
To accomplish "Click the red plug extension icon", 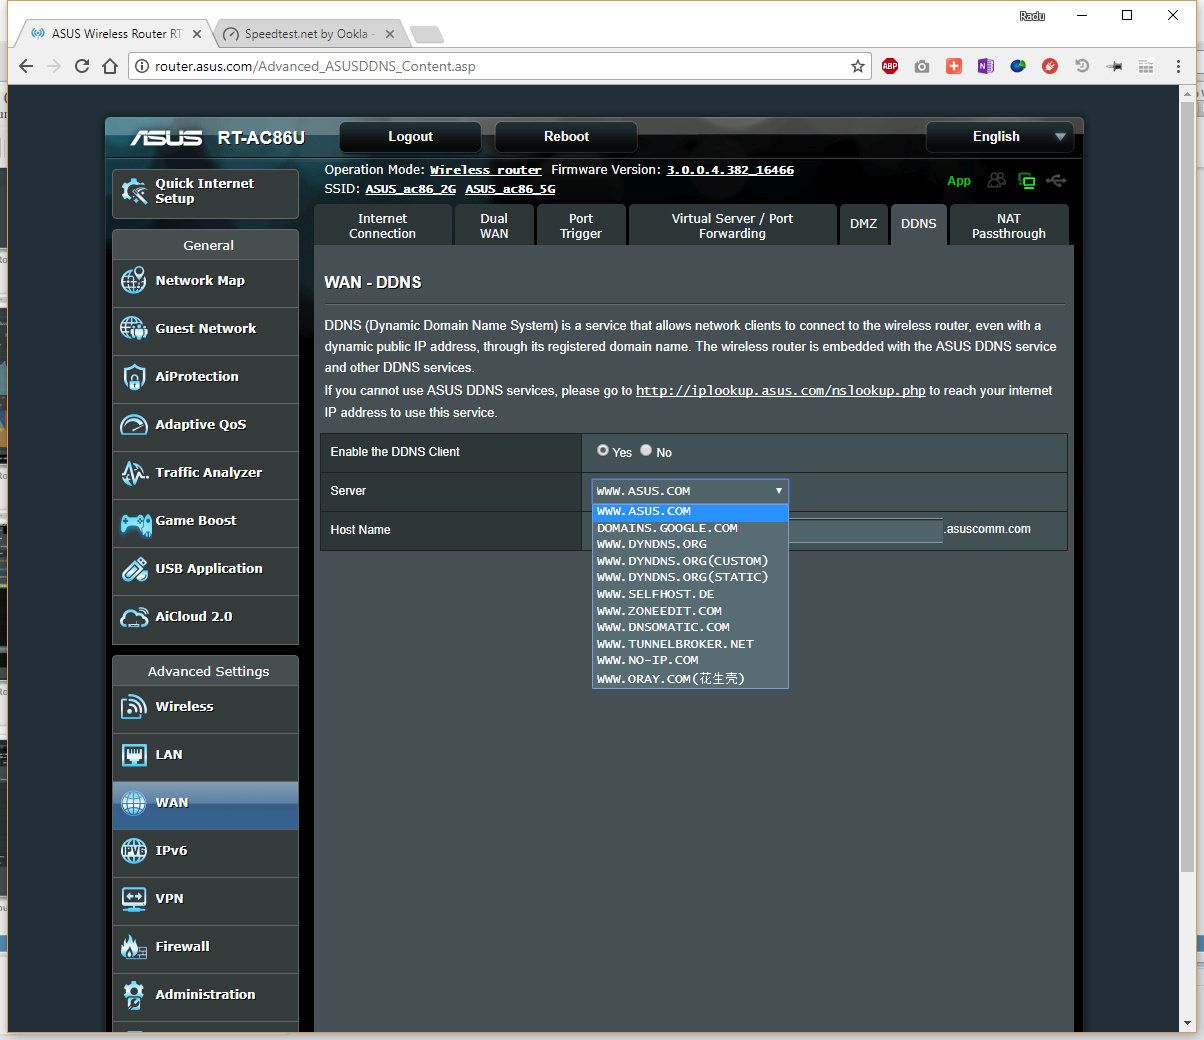I will 1050,66.
